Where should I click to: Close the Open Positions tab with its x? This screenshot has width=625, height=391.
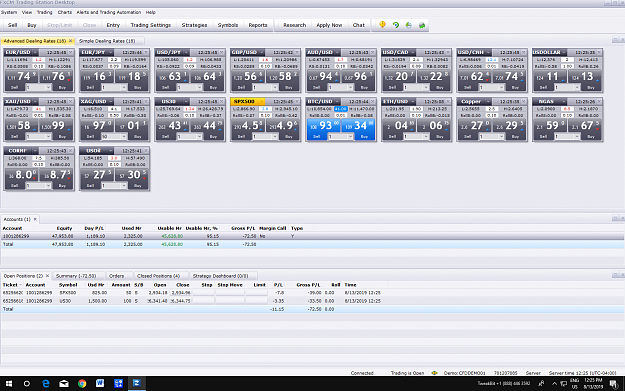click(x=47, y=276)
